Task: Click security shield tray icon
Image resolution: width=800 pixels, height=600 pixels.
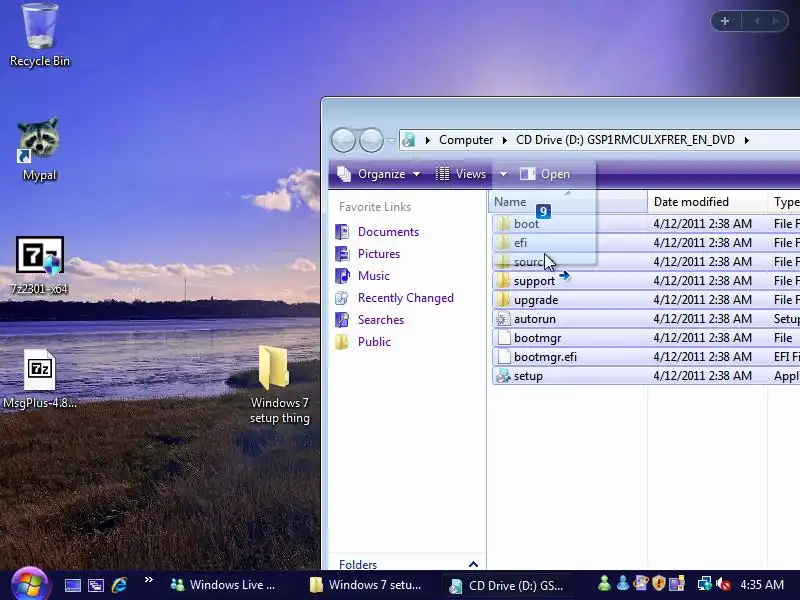Action: click(659, 583)
